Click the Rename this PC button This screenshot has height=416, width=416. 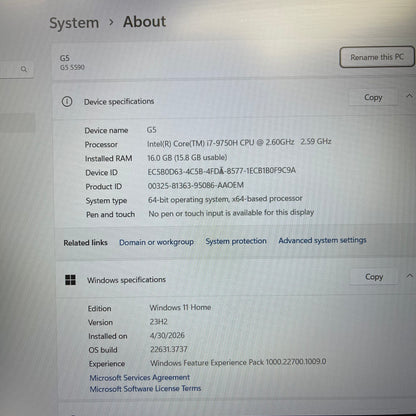click(377, 57)
